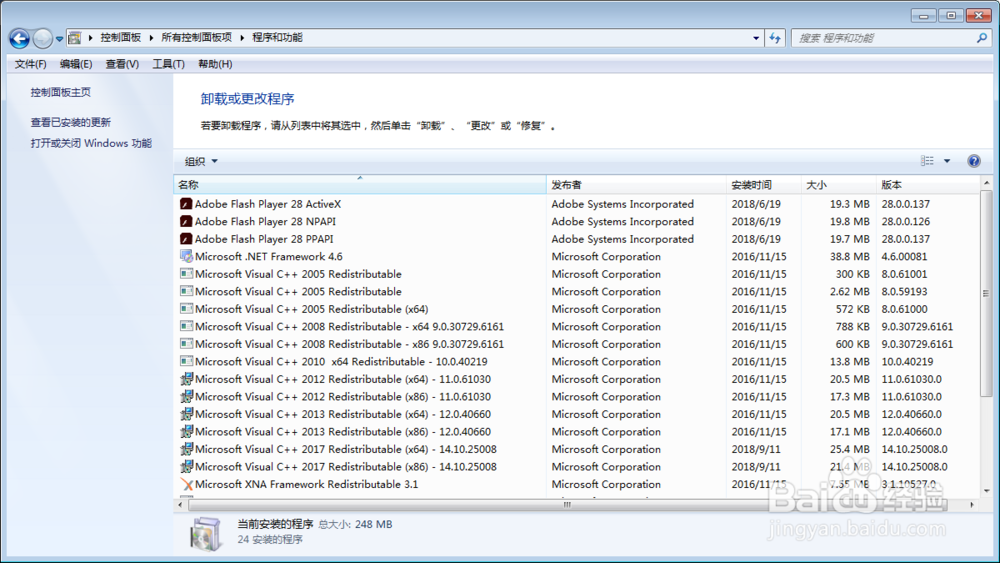Click icon of Visual C++ 2012 (x86) 11.0.61030

[186, 397]
